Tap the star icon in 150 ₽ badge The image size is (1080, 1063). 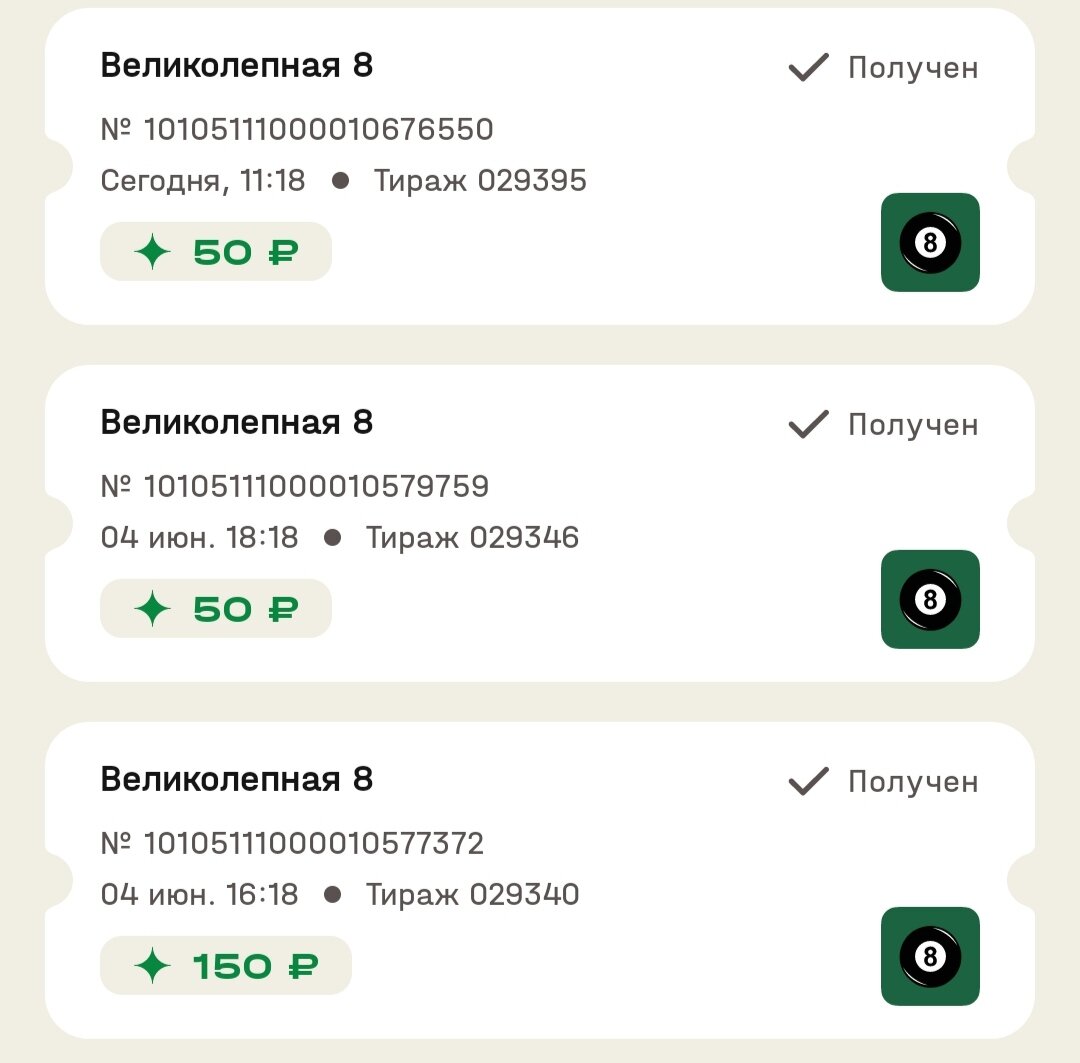coord(153,966)
